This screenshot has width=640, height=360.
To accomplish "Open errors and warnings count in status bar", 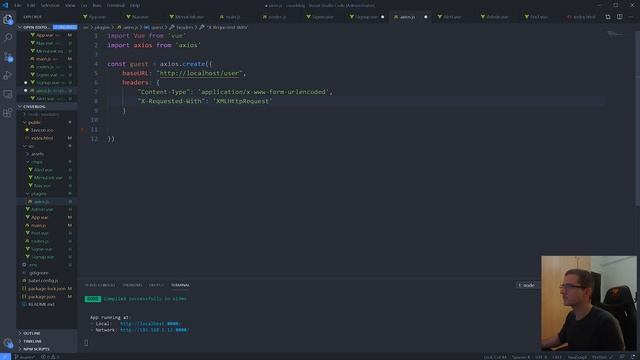I will click(x=50, y=357).
